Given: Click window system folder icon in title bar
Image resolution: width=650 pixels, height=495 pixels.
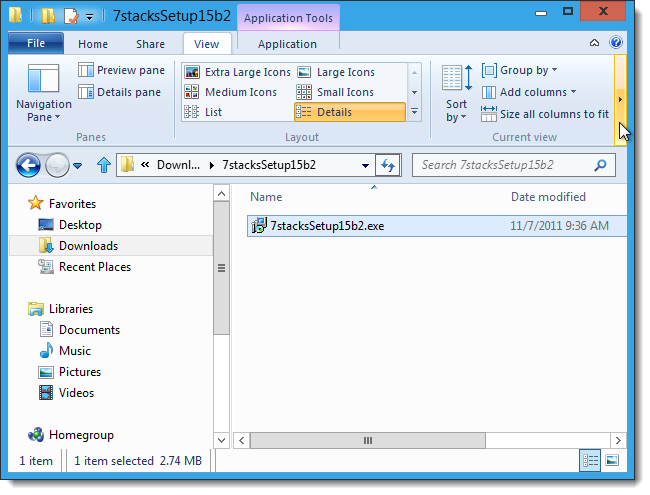Looking at the screenshot, I should pos(15,14).
